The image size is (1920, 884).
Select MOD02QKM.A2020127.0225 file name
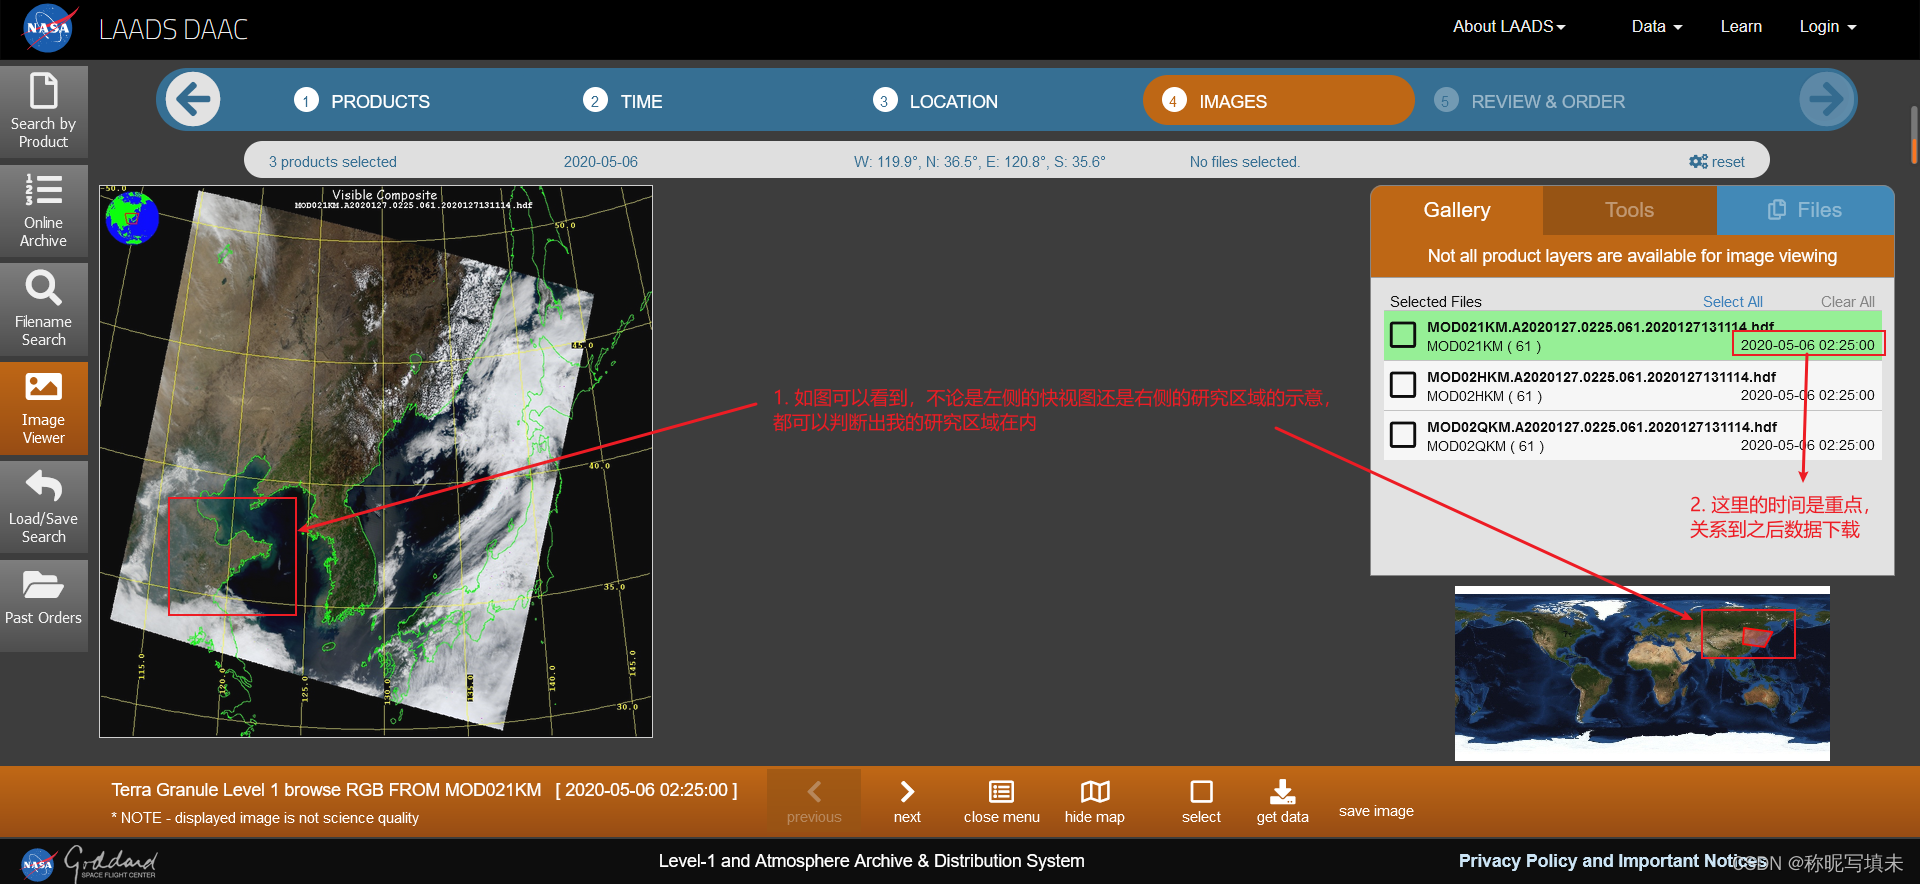click(1600, 427)
